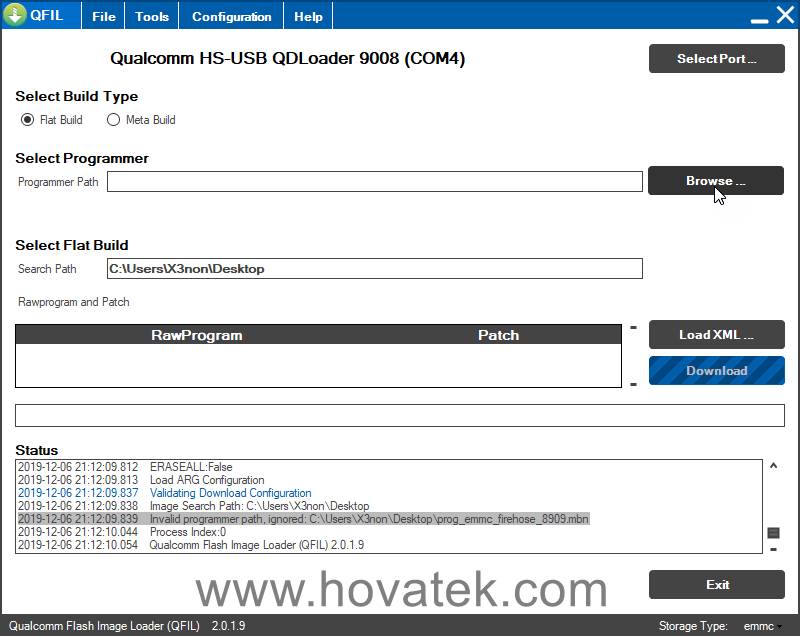Select the 'Load ARG Configuration' log line

click(x=141, y=480)
